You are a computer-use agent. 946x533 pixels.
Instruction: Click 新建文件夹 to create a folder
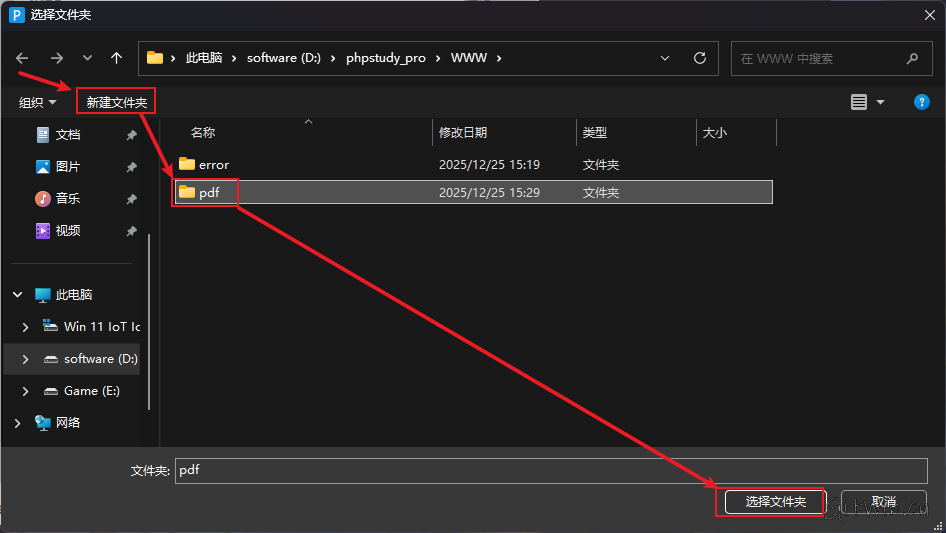116,103
